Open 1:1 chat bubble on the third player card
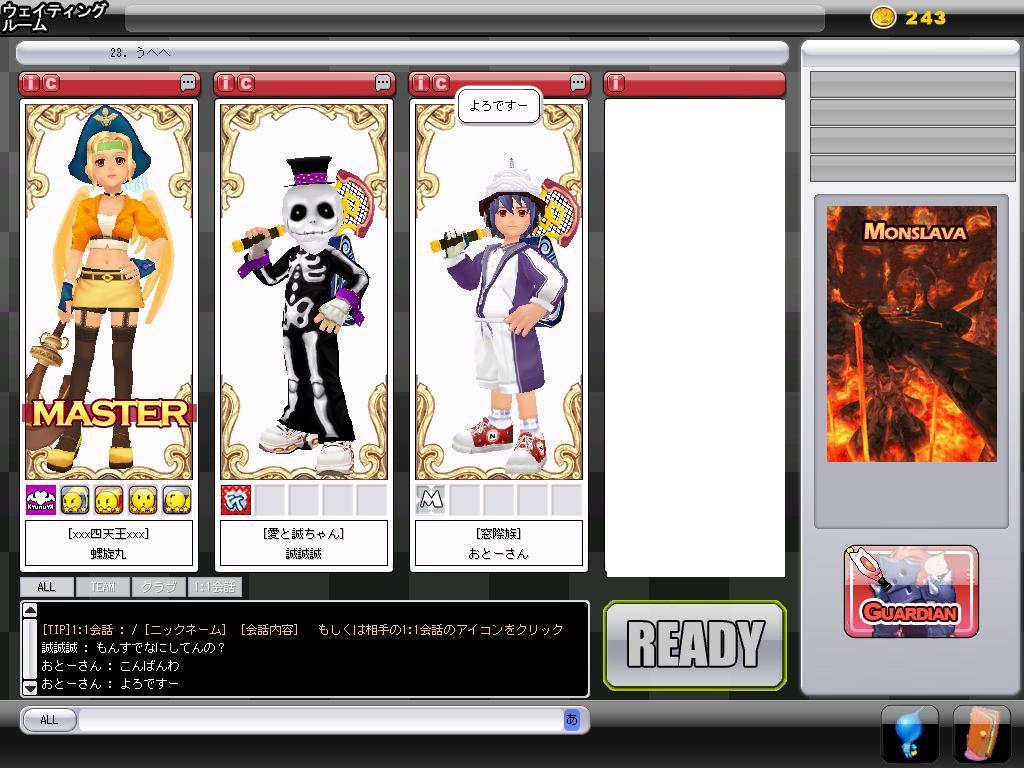 (578, 84)
